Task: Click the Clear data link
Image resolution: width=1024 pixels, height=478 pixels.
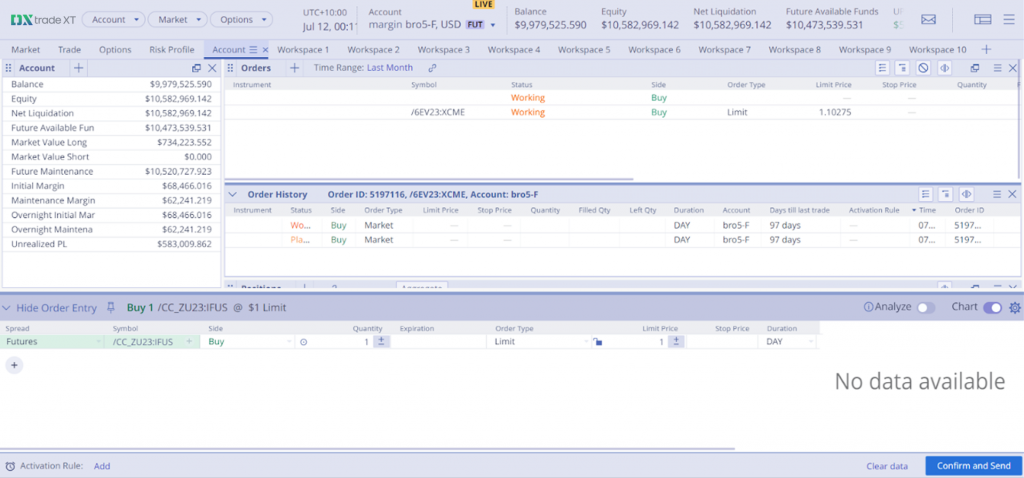Action: coord(886,466)
